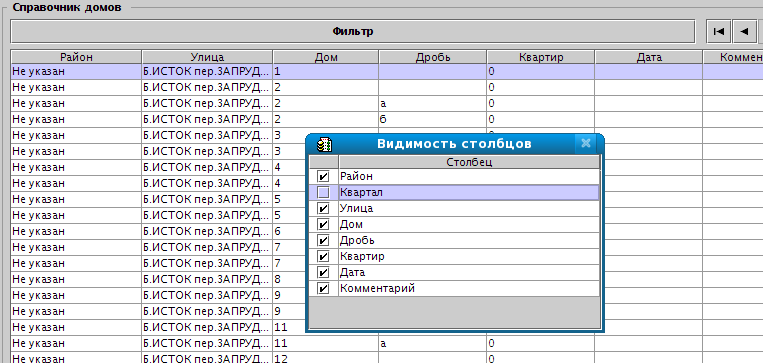Click Не указан in house 6 row
The height and width of the screenshot is (363, 763).
[x=76, y=231]
